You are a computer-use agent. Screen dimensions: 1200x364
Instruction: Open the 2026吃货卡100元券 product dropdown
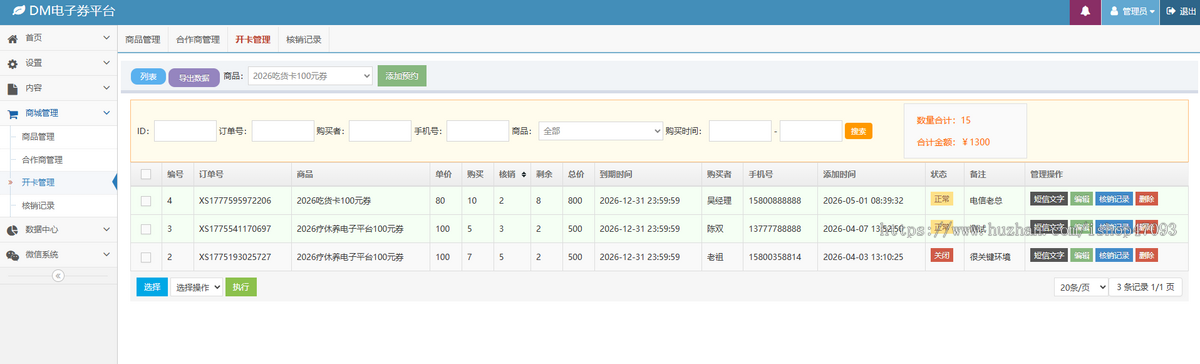point(310,75)
